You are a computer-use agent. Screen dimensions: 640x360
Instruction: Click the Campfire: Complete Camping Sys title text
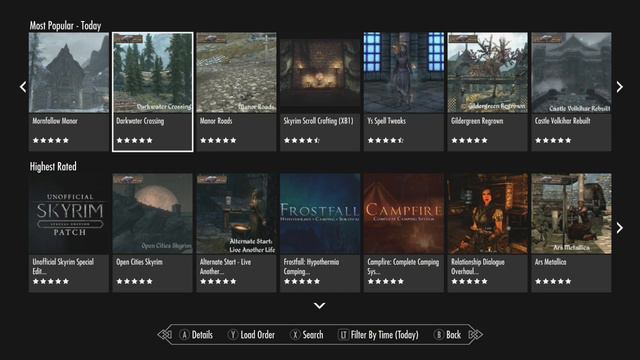tap(403, 267)
